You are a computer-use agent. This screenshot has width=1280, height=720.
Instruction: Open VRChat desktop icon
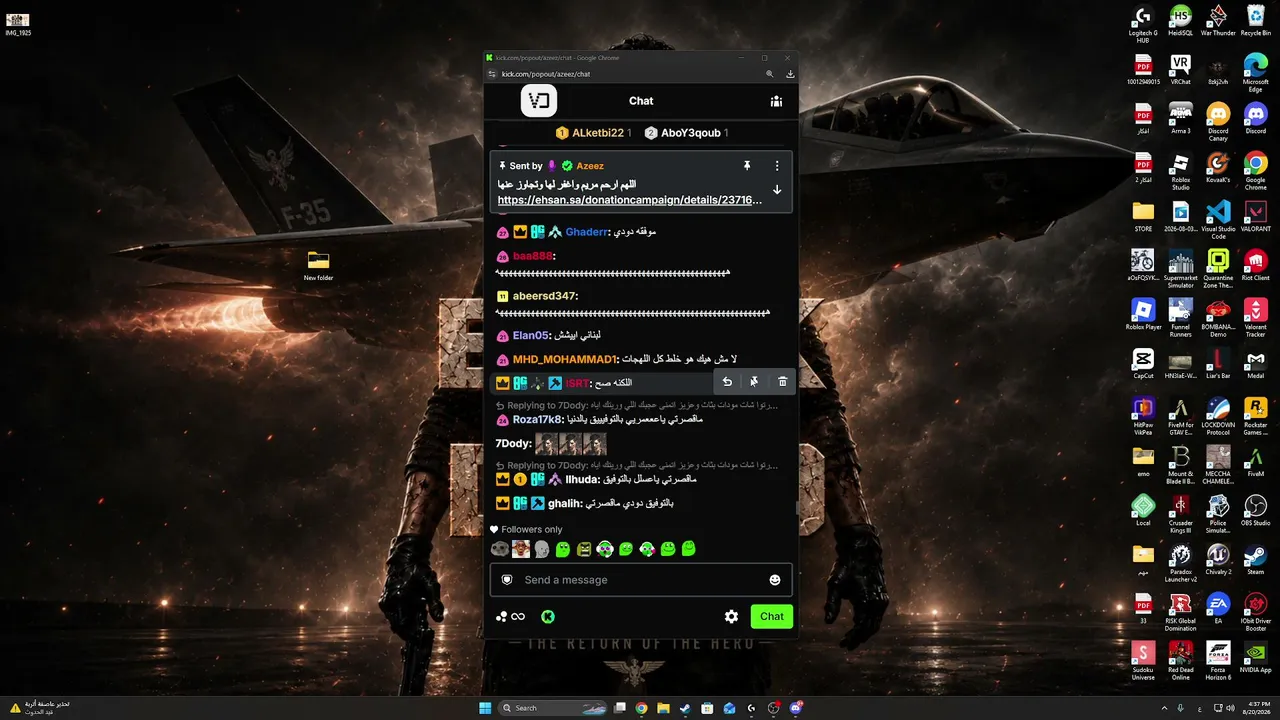1181,69
